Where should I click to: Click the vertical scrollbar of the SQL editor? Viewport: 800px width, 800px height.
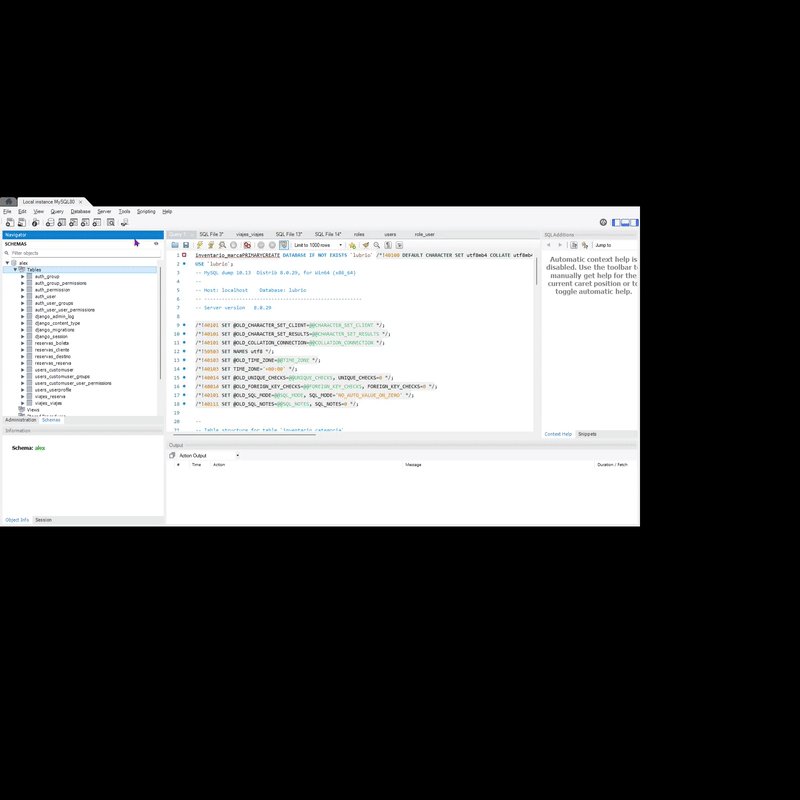536,272
